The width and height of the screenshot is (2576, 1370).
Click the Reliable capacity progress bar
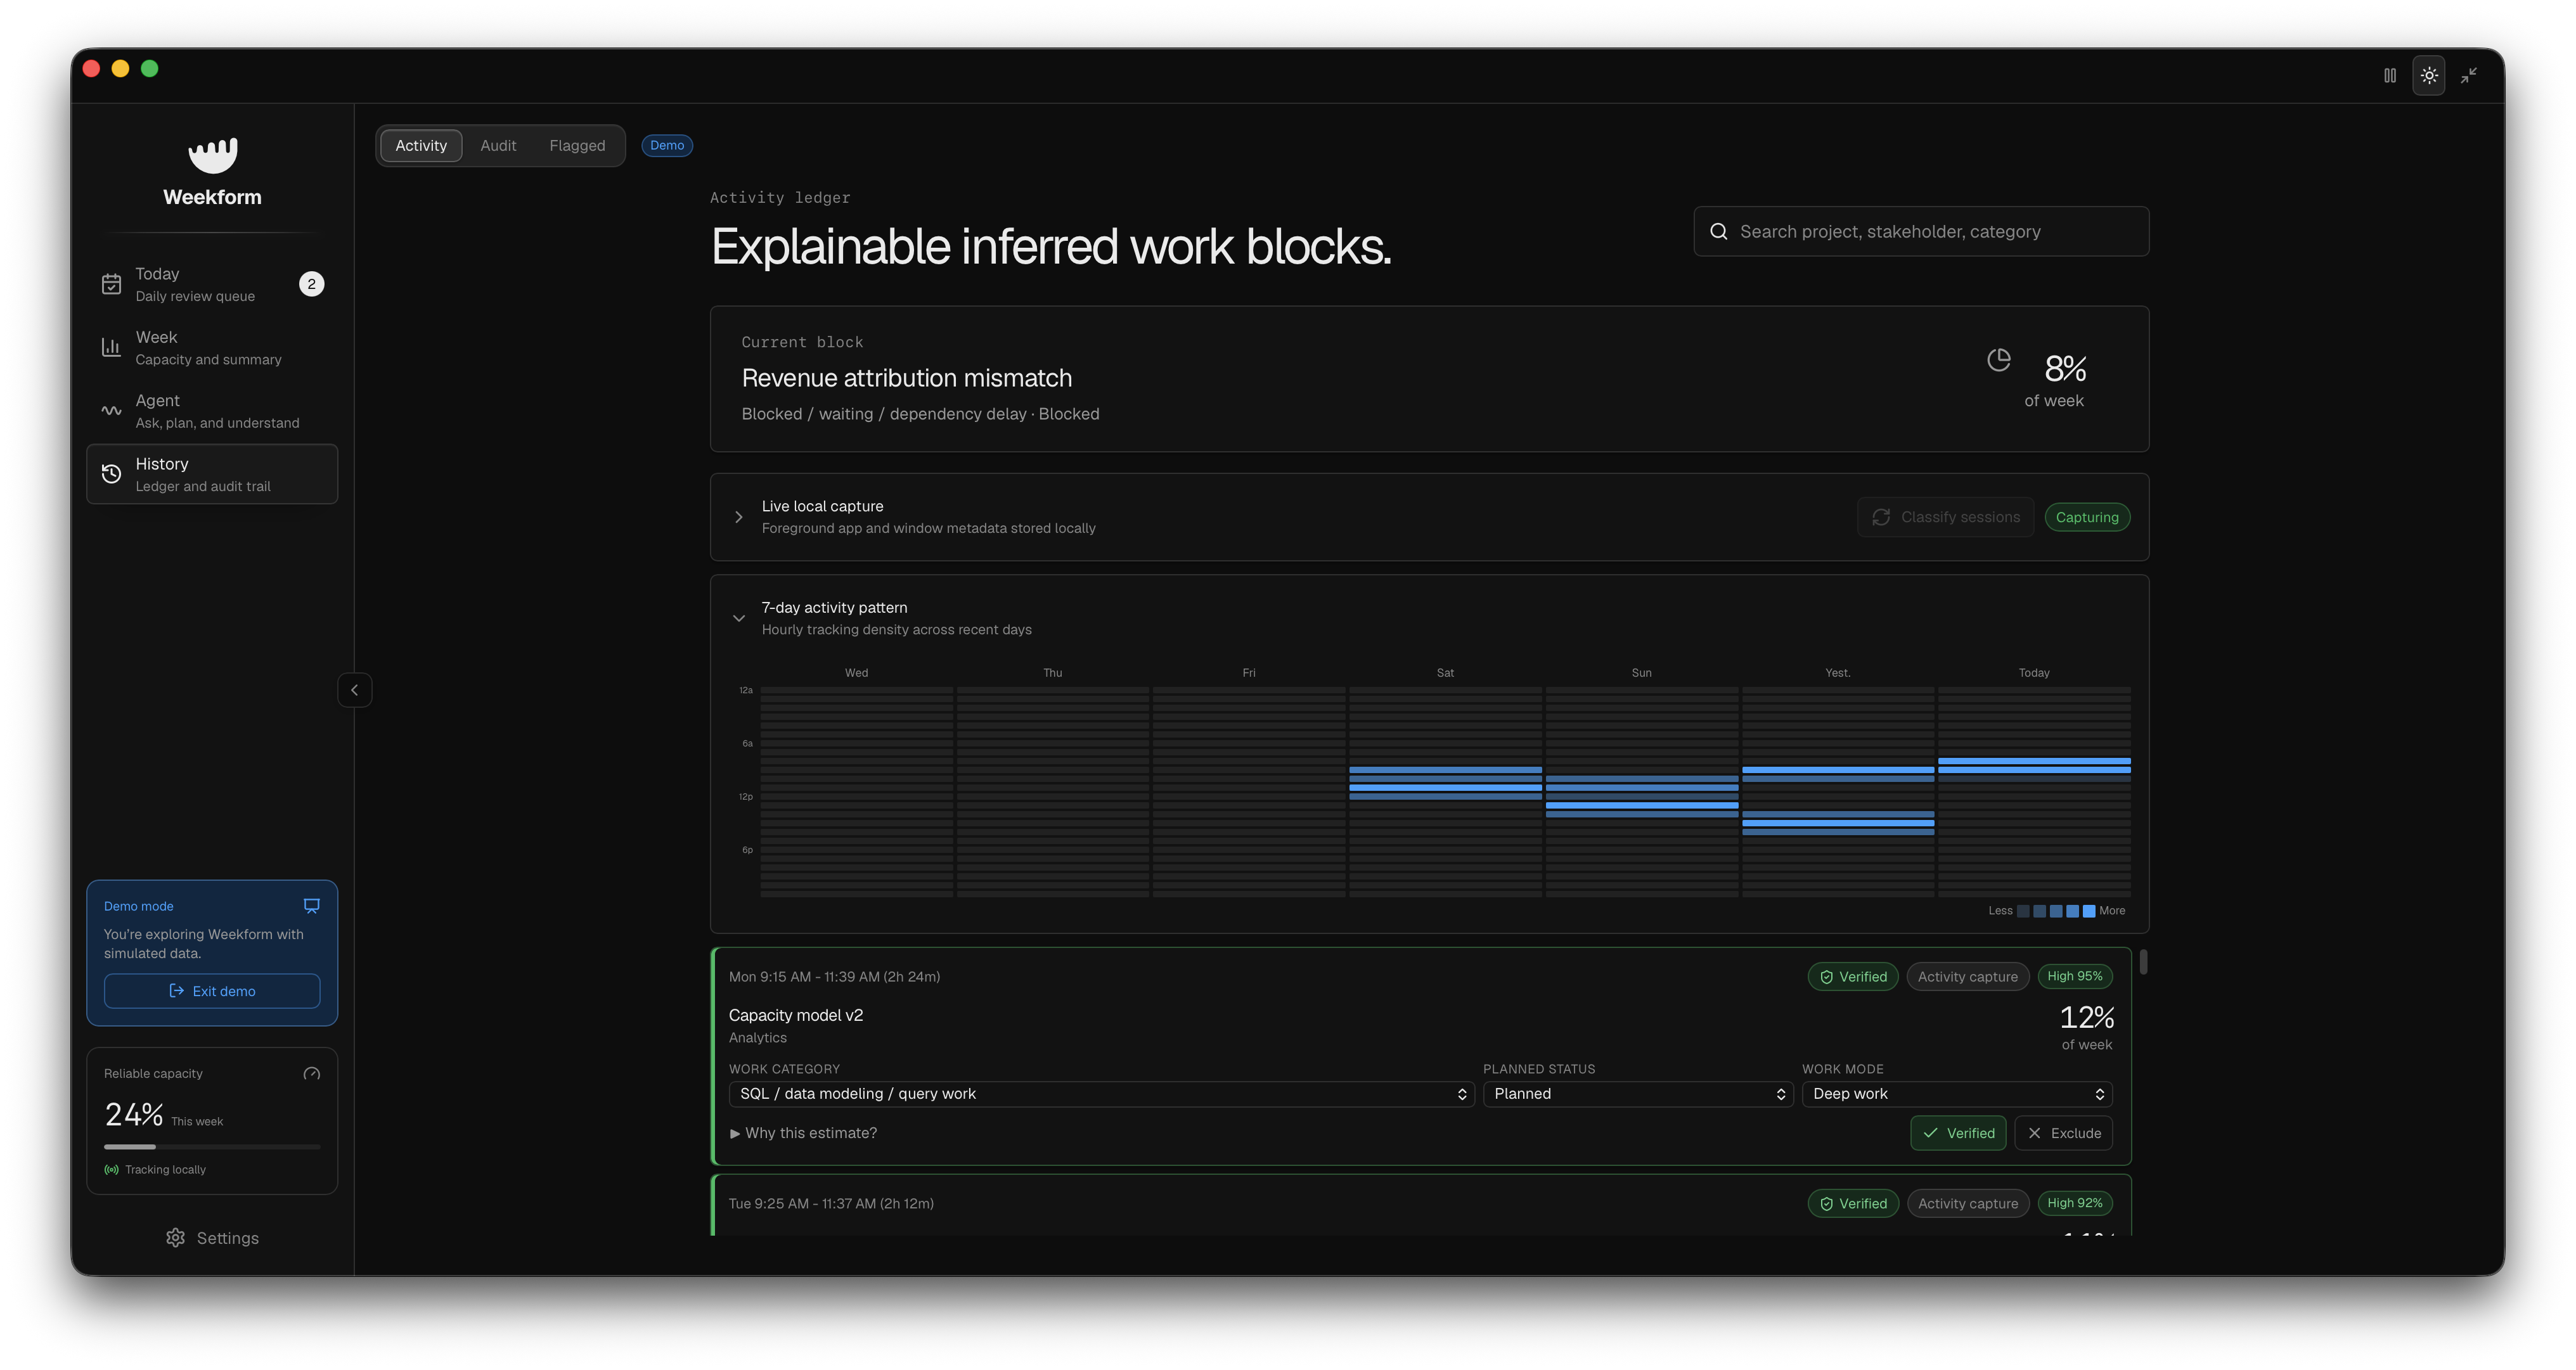[x=212, y=1146]
